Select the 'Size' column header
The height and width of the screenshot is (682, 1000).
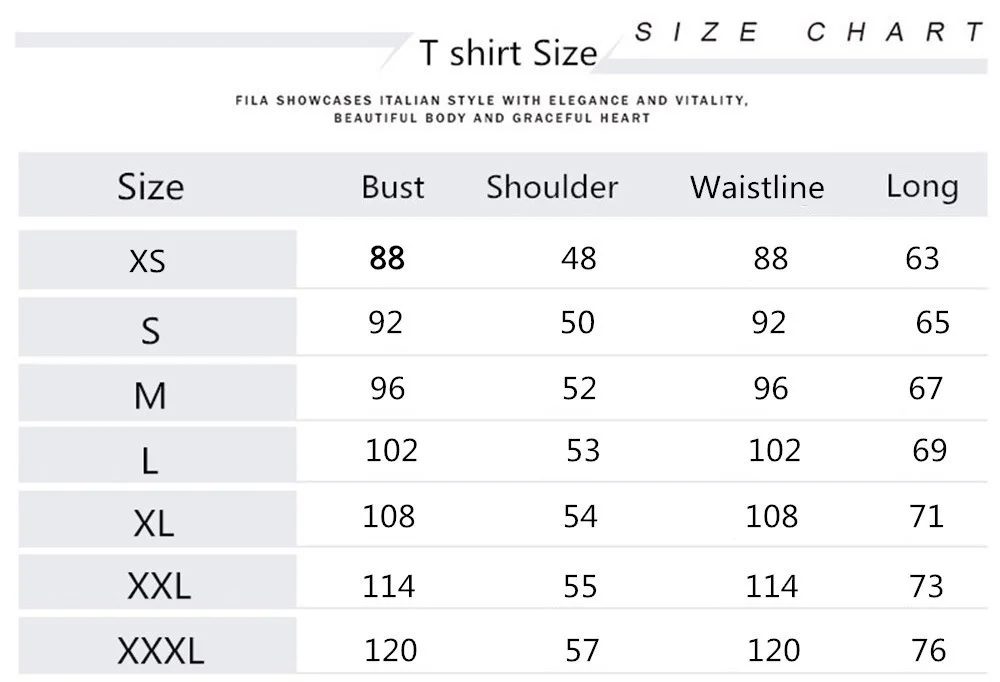click(x=151, y=186)
